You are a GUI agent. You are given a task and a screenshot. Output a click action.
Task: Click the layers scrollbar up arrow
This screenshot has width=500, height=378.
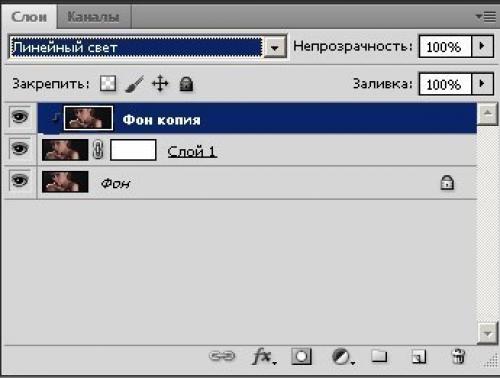[x=488, y=113]
